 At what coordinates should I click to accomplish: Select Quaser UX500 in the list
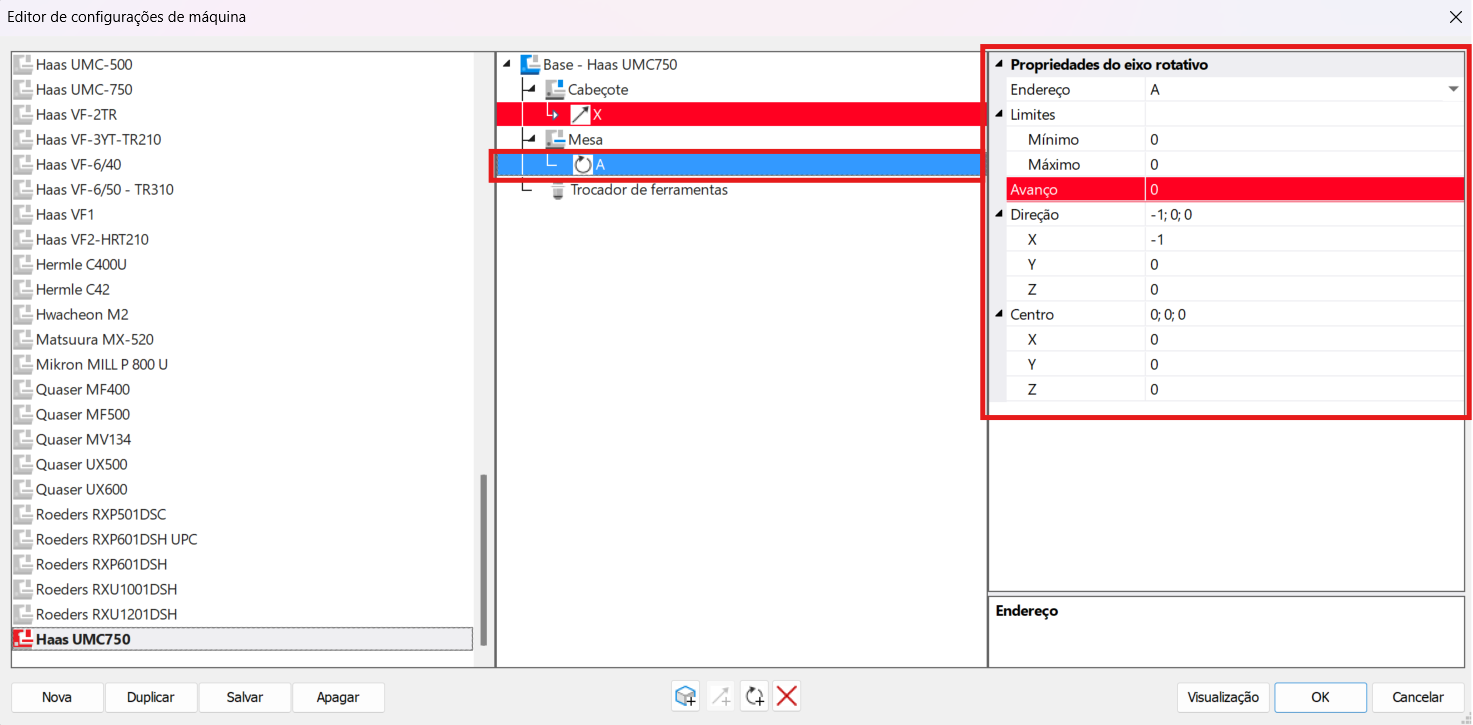click(81, 465)
